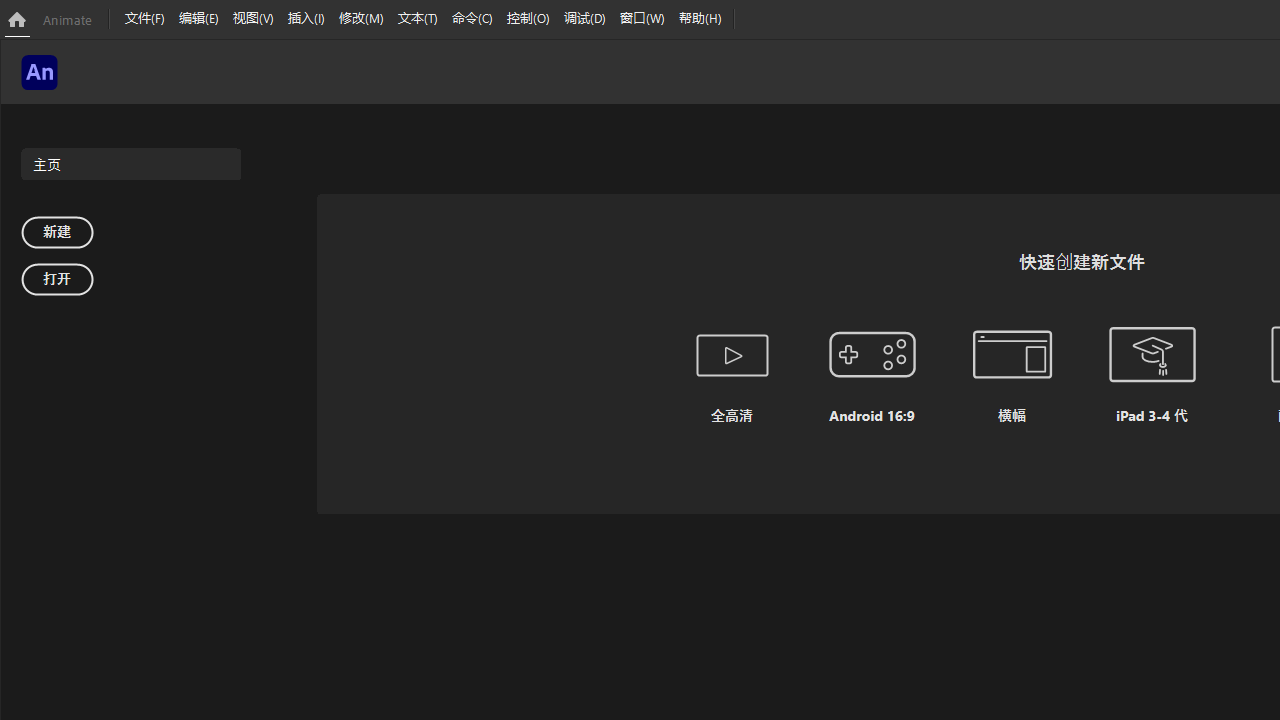
Task: Open the 命令(C) menu
Action: tap(472, 18)
